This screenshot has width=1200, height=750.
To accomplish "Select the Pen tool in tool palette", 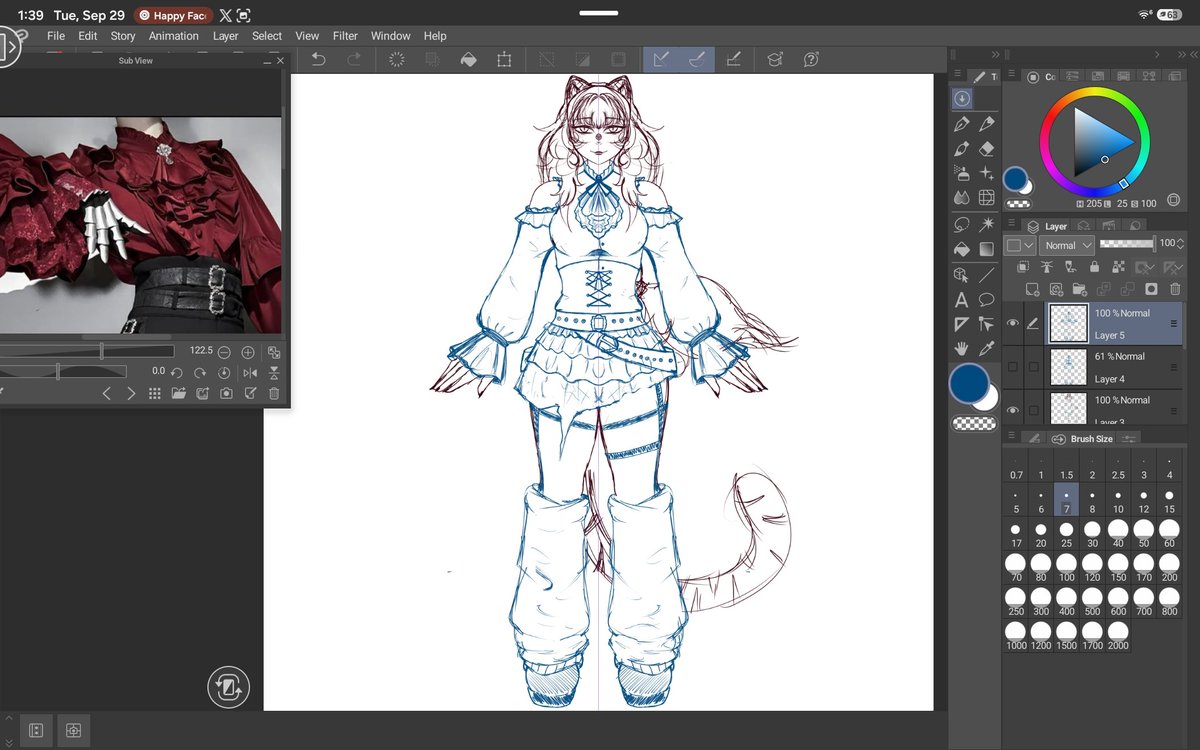I will pos(962,124).
